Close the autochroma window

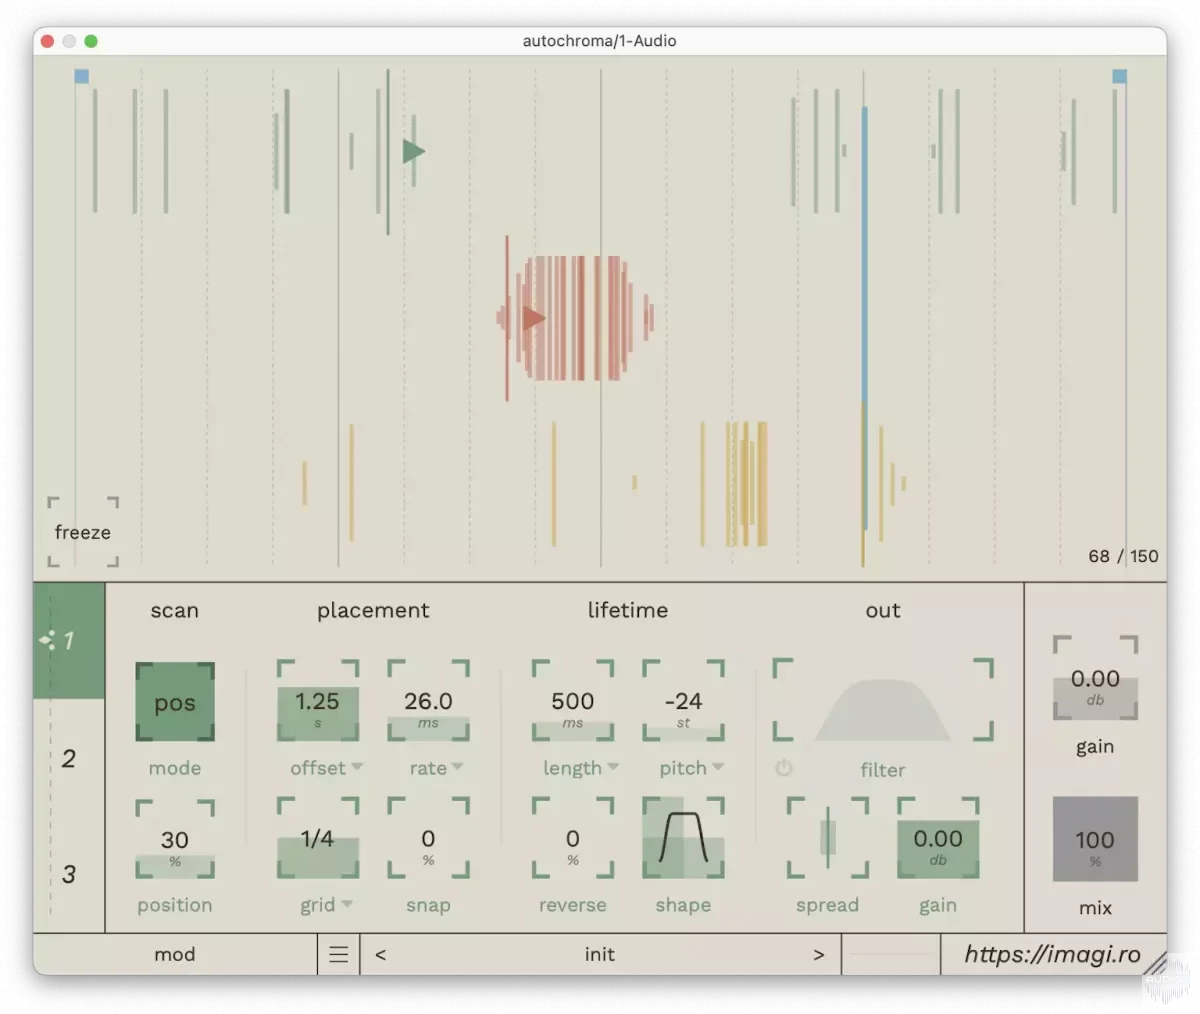click(47, 41)
